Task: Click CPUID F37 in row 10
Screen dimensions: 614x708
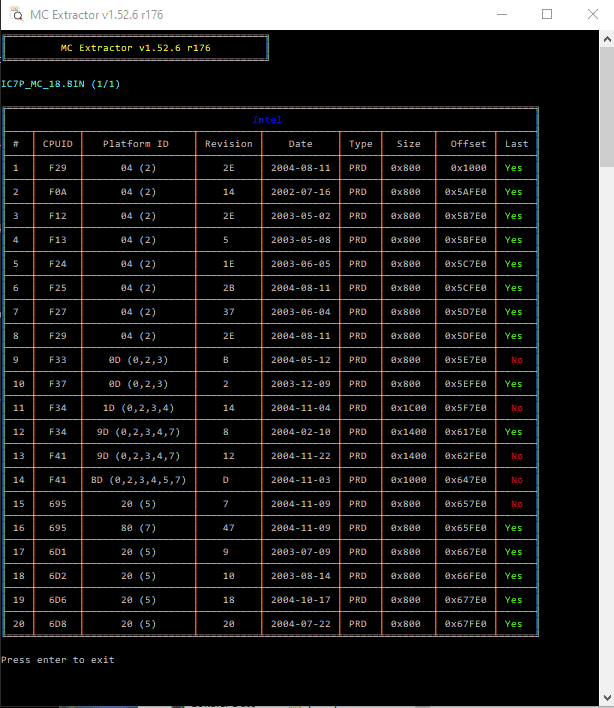Action: (x=57, y=384)
